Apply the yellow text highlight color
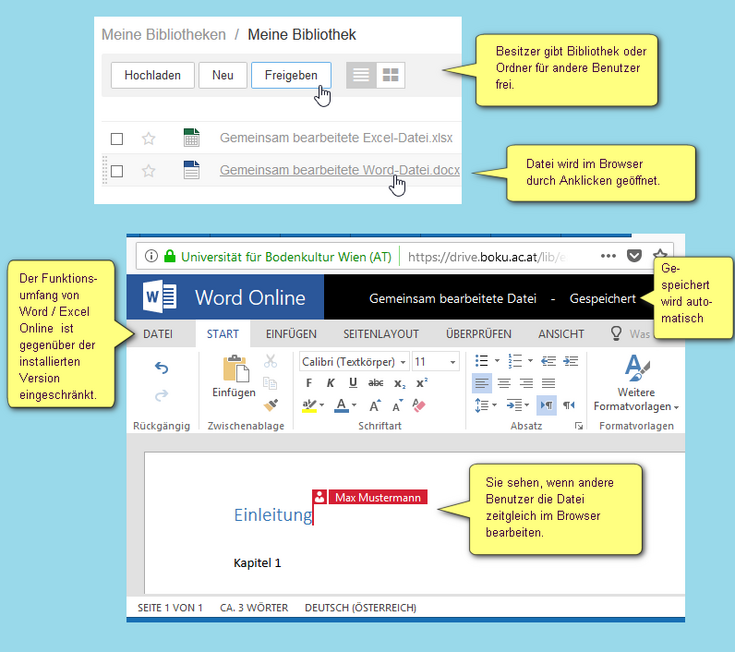The width and height of the screenshot is (735, 652). coord(309,405)
